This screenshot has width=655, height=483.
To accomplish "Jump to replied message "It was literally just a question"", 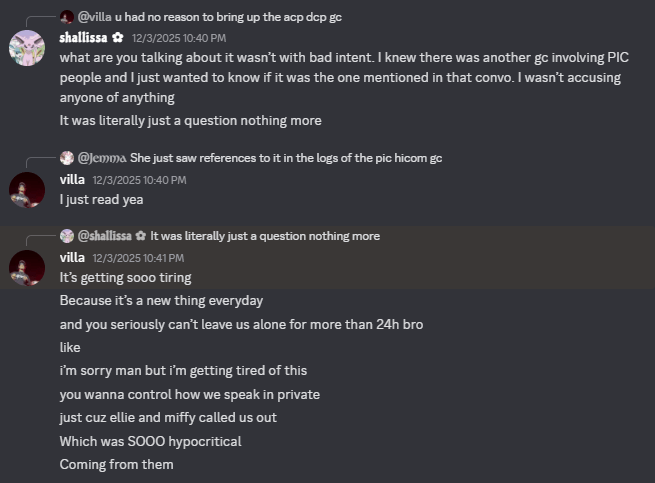I will (265, 236).
